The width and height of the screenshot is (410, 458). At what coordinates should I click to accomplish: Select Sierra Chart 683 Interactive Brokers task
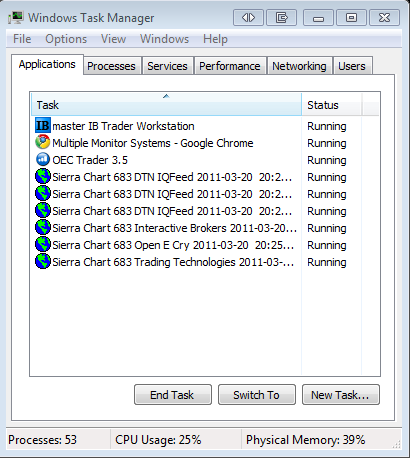pos(166,228)
